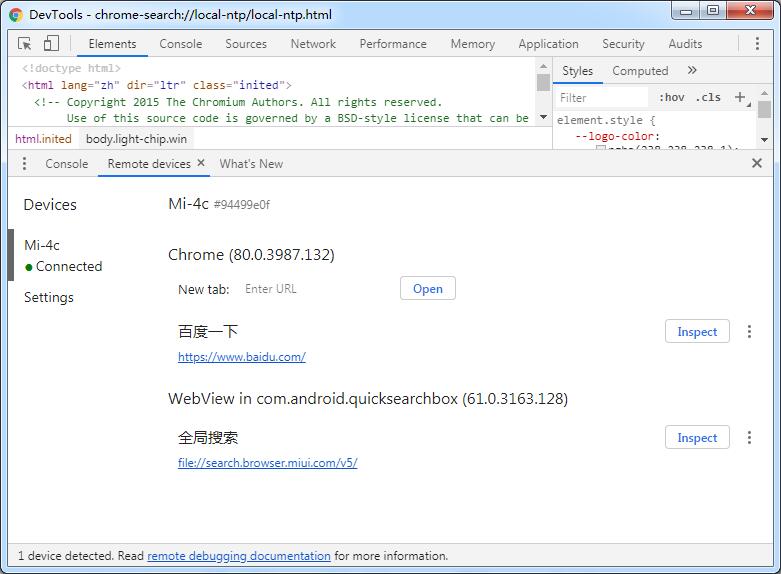Click the scroll-down arrow of the DOM tree scrollbar

pos(543,118)
